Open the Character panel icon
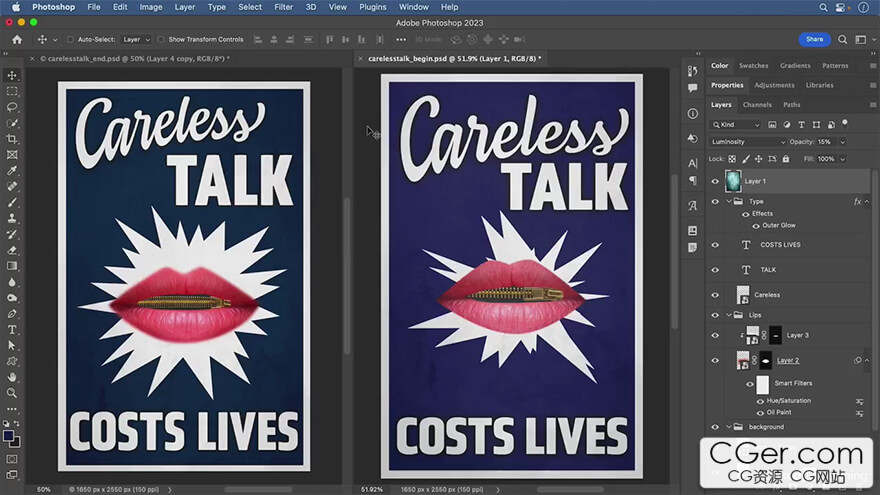880x495 pixels. click(x=693, y=163)
